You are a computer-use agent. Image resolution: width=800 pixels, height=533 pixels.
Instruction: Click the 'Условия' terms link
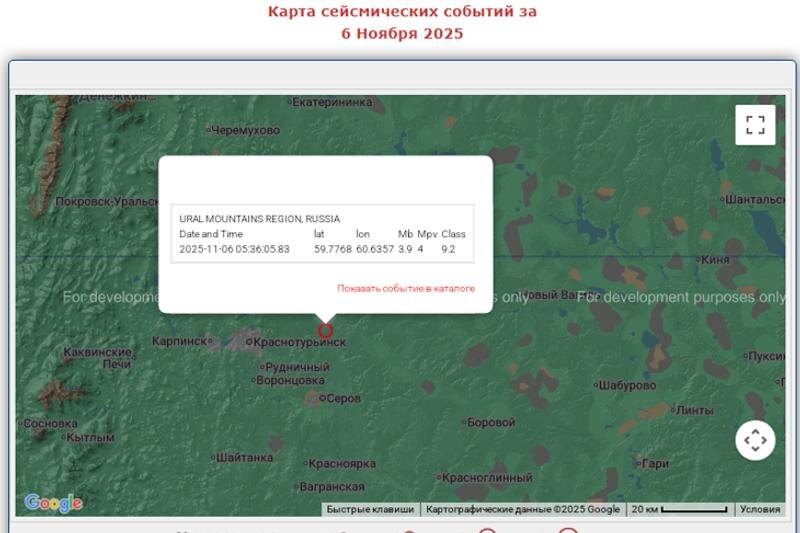760,509
